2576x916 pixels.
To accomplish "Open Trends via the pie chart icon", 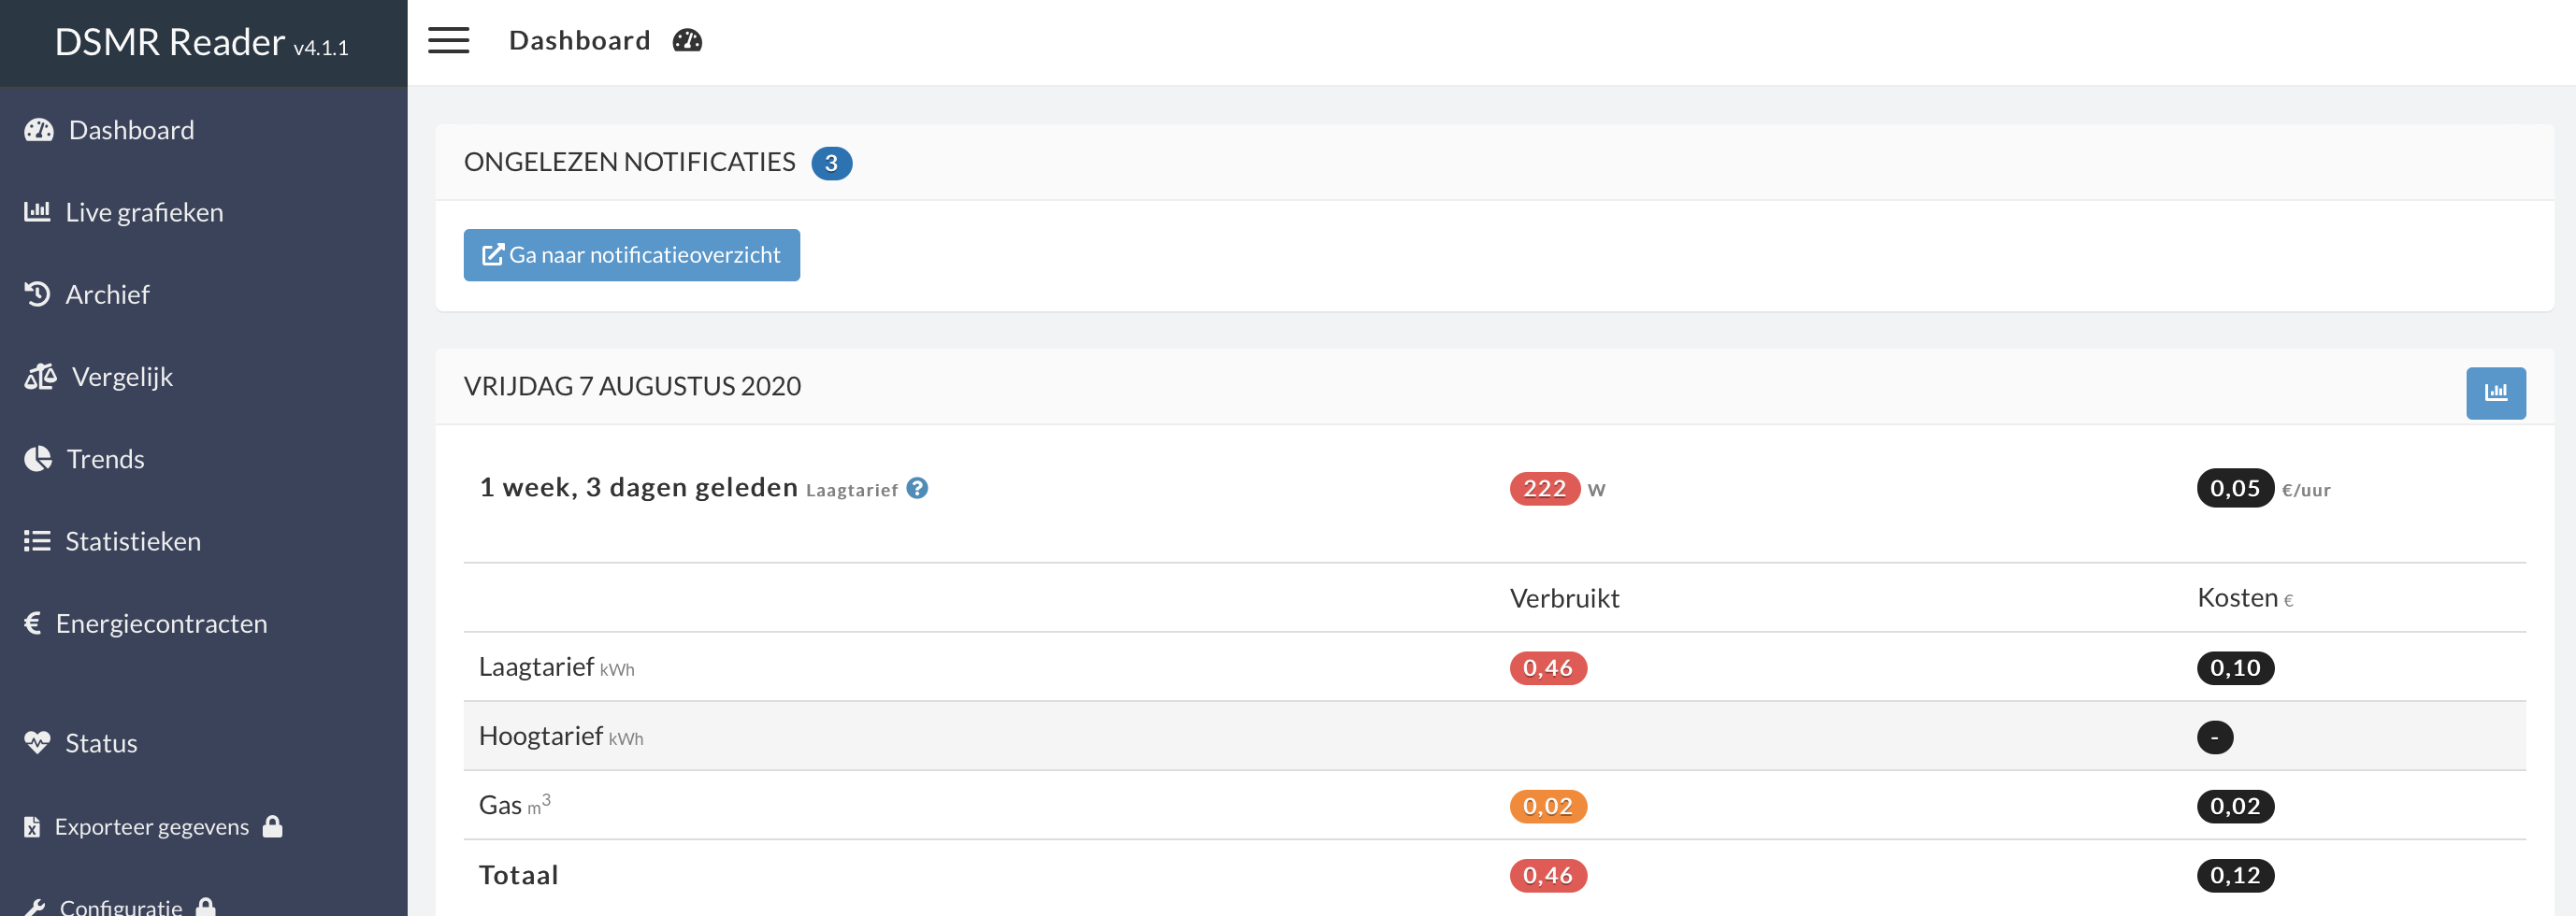I will tap(37, 459).
